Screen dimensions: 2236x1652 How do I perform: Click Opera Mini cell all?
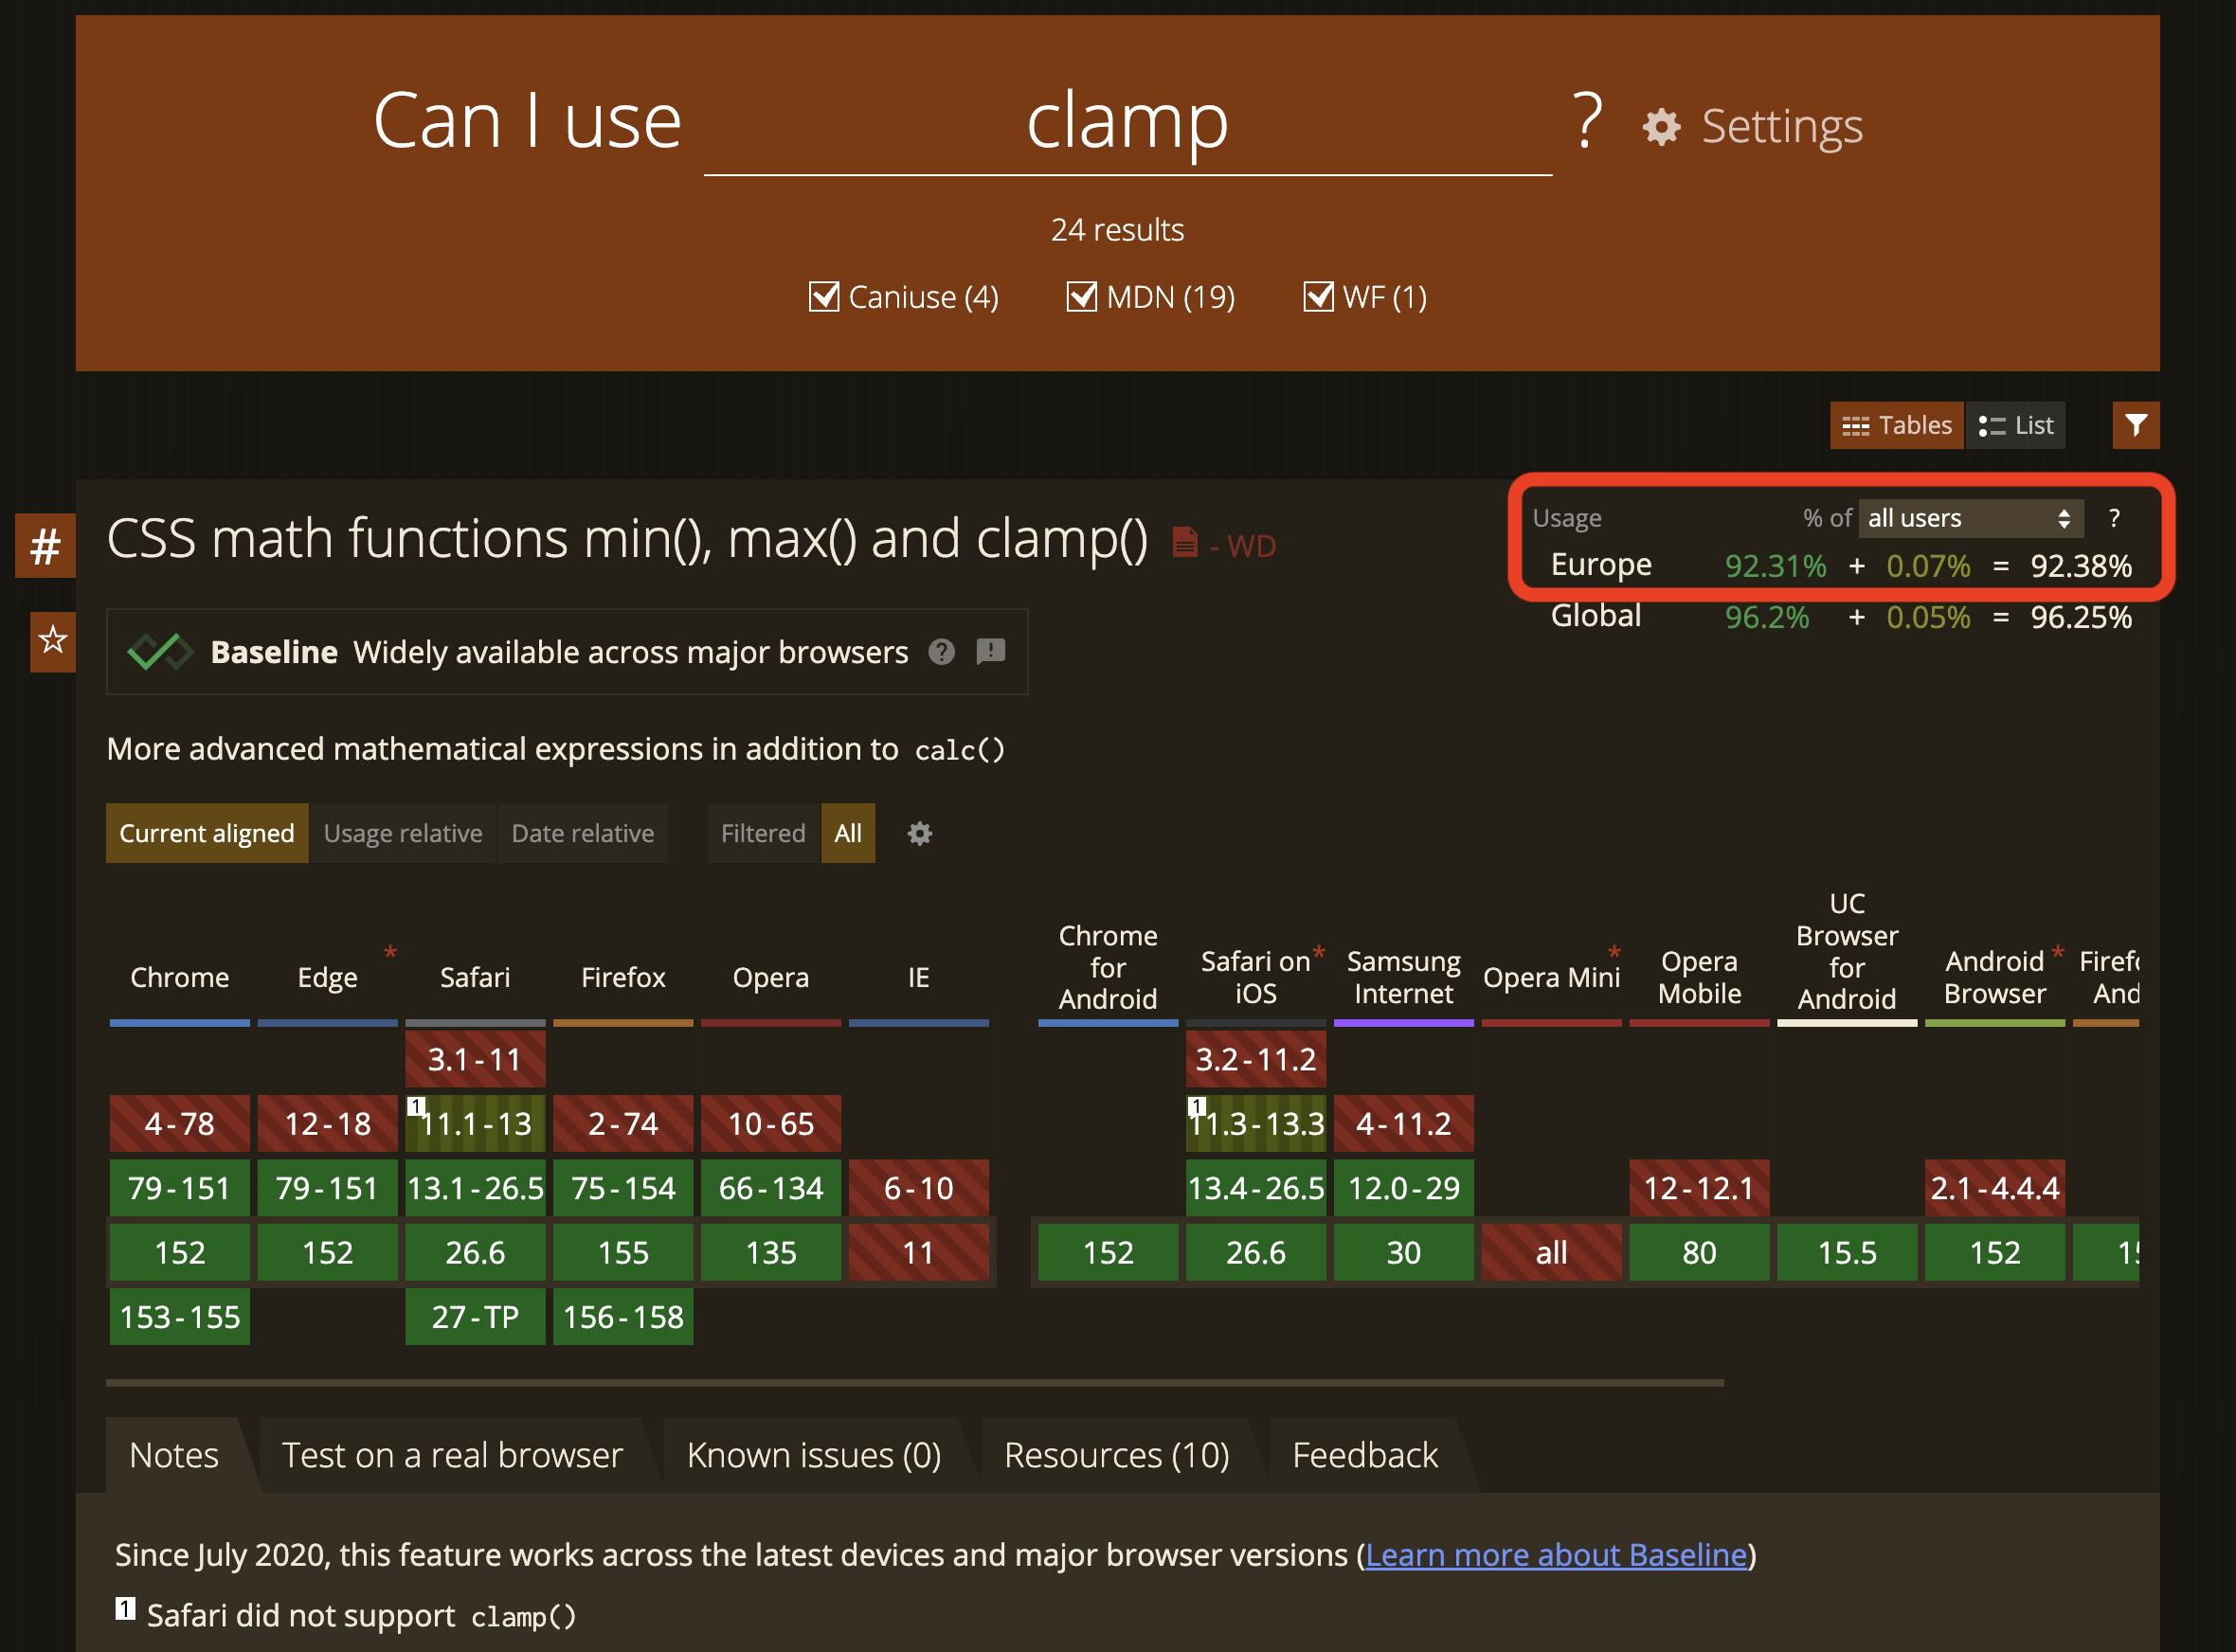pos(1551,1252)
